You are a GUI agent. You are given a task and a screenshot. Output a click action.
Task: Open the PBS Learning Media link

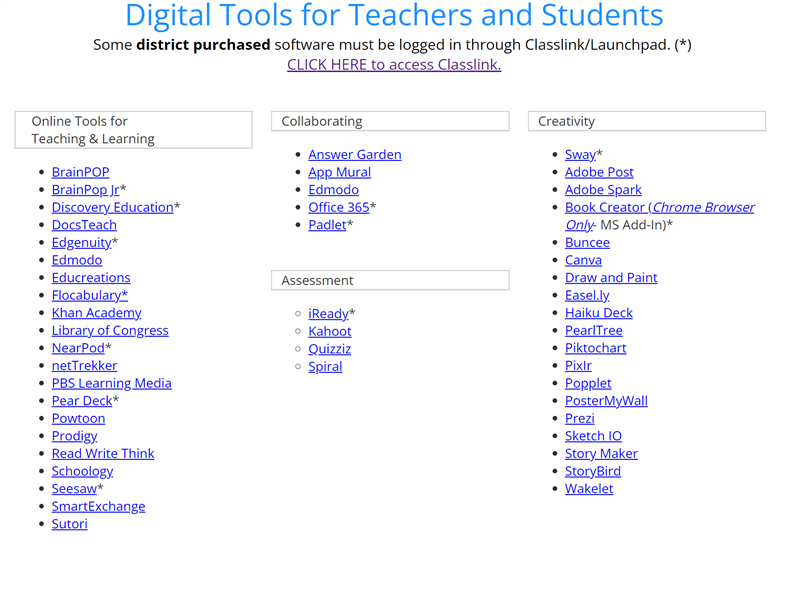pos(112,383)
